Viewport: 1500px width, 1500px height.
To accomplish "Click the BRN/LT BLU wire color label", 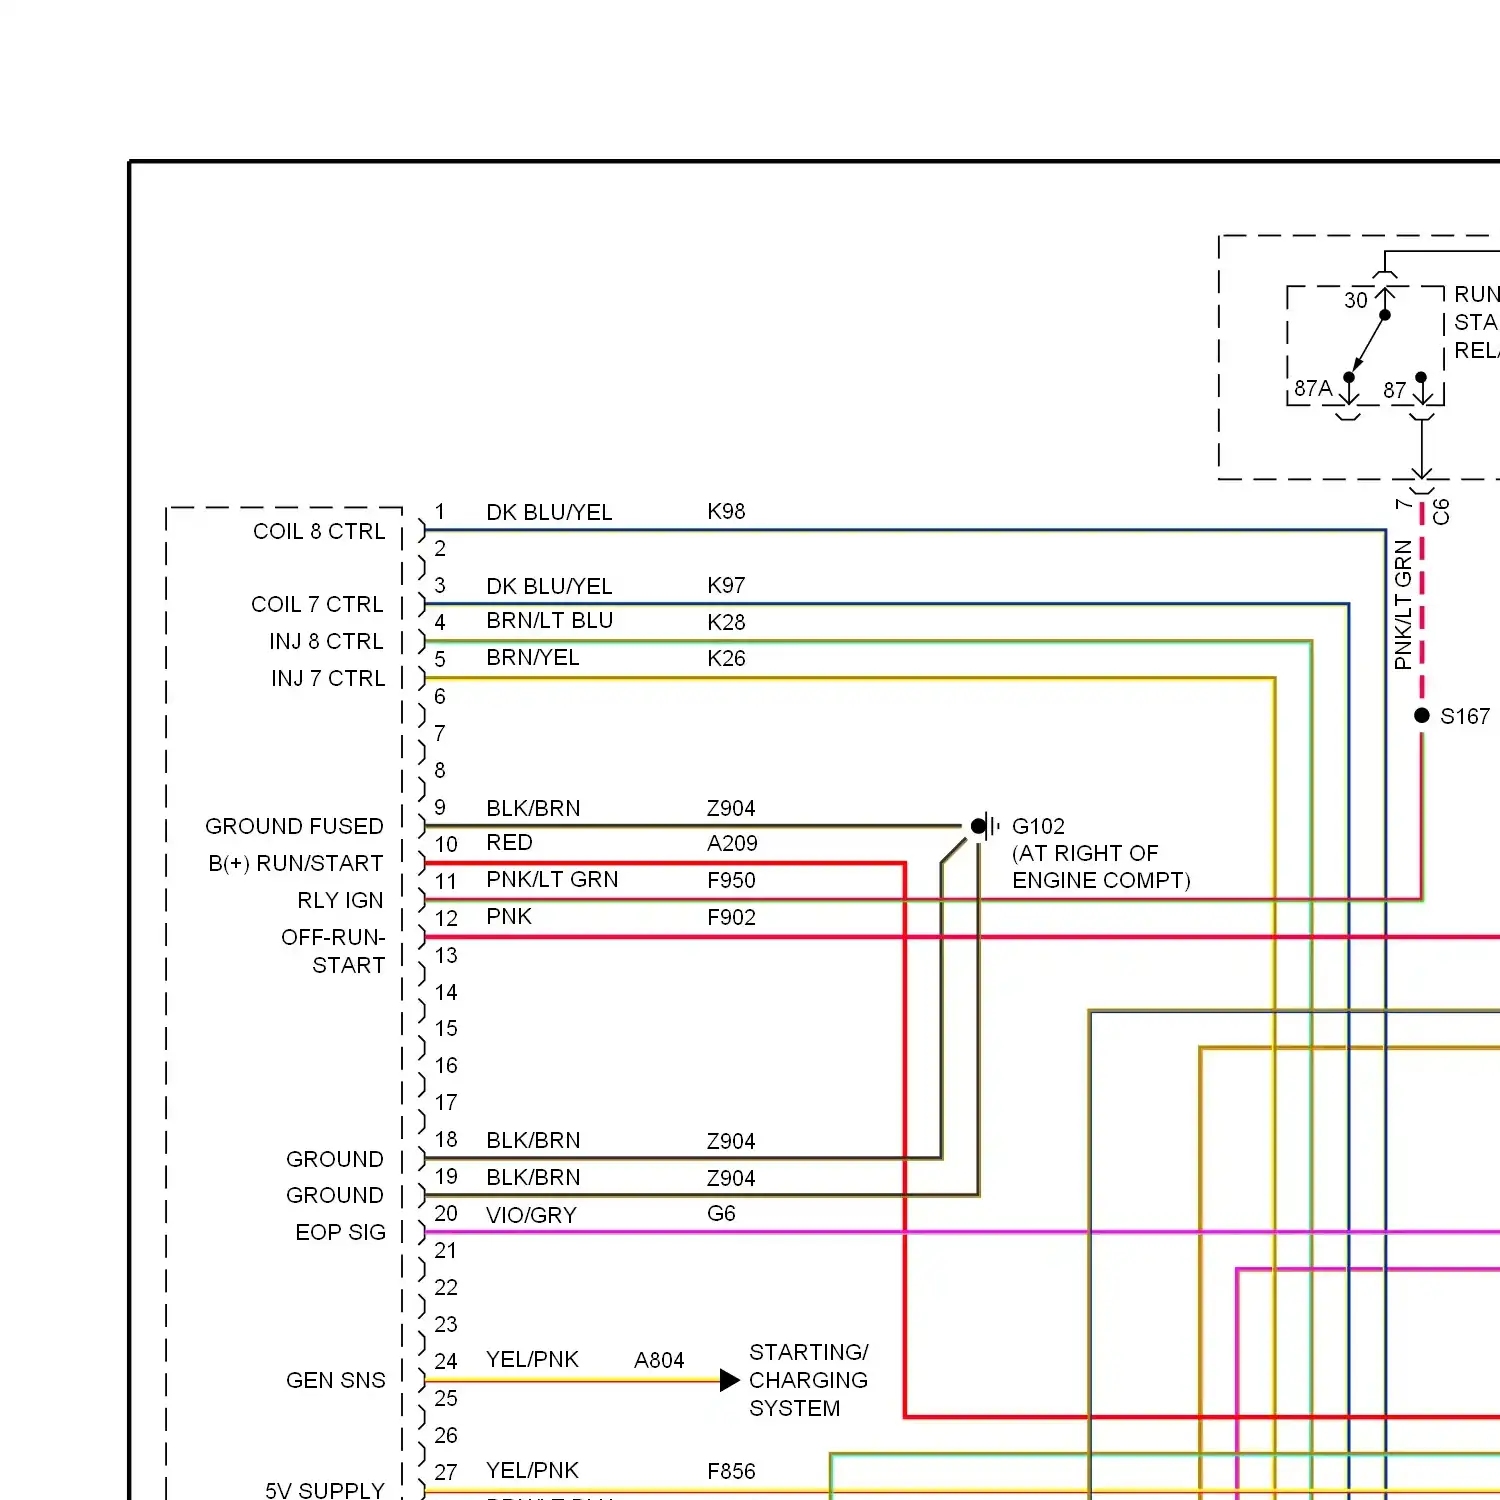I will point(549,620).
